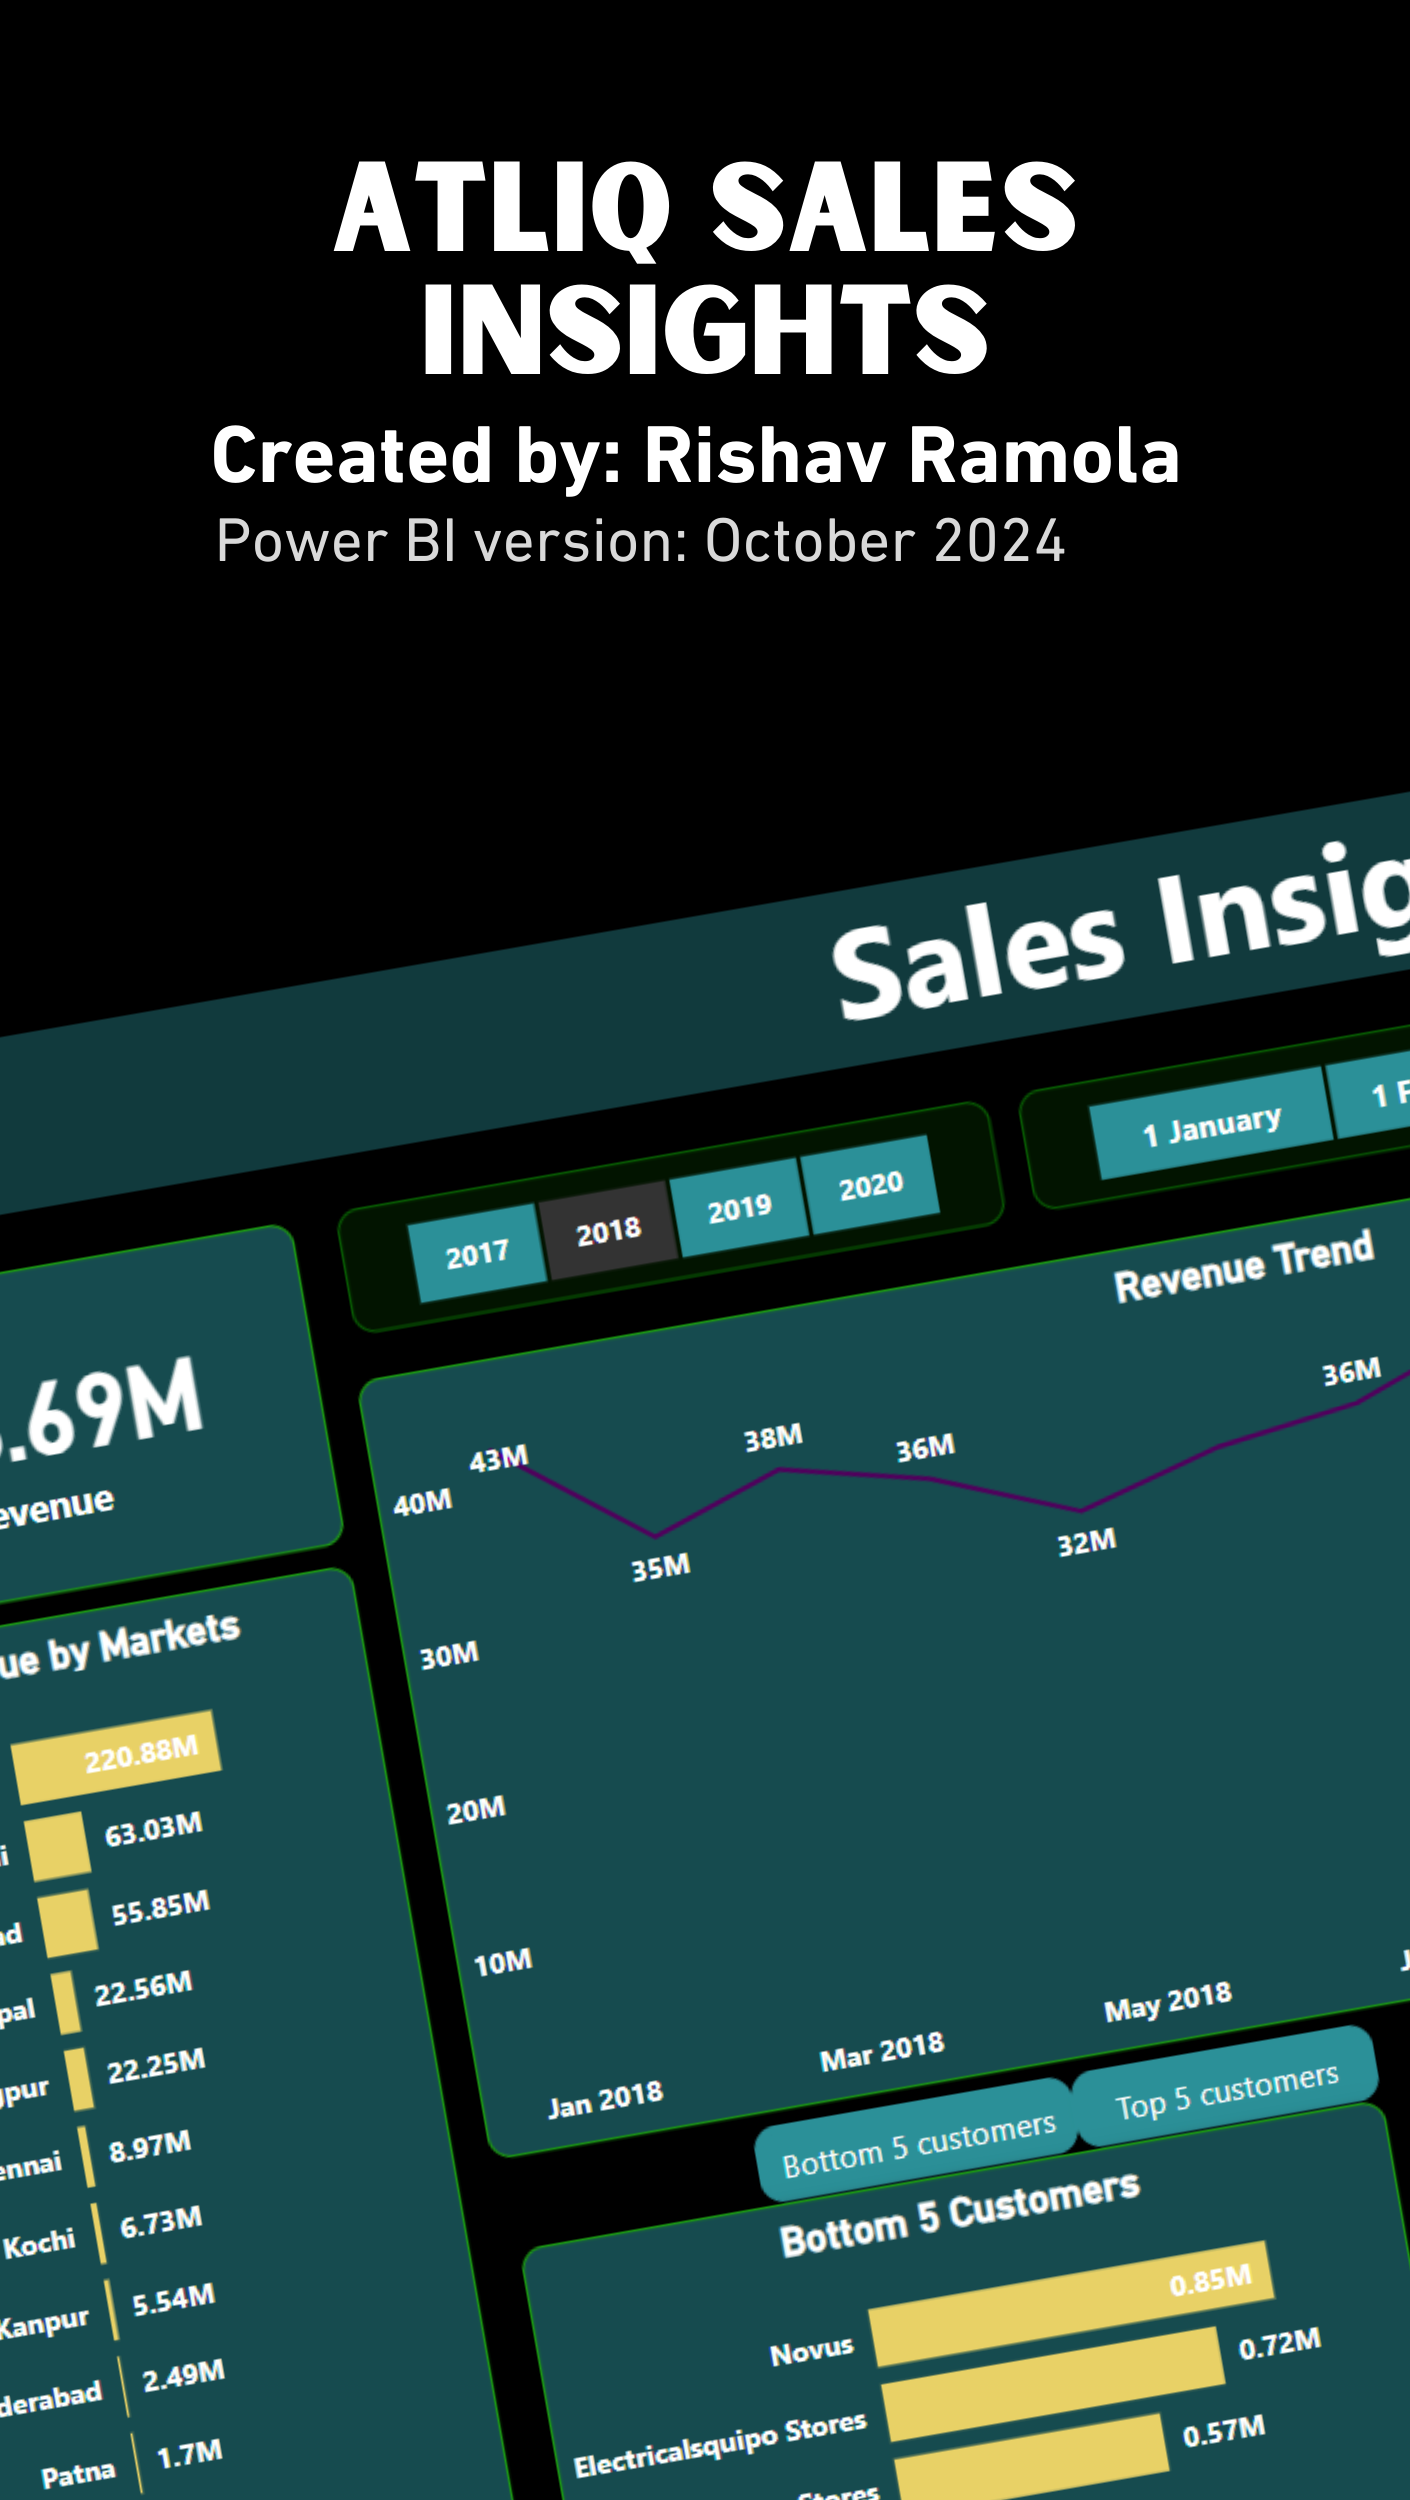1410x2500 pixels.
Task: Select the 2017 year slicer button
Action: point(477,1254)
